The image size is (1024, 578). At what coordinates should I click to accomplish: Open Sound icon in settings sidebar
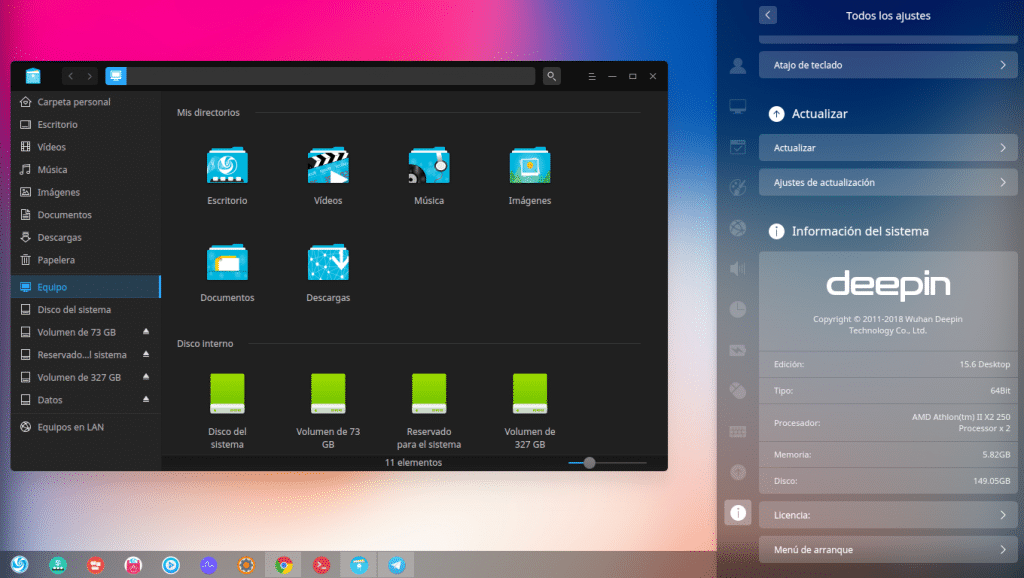pyautogui.click(x=738, y=268)
